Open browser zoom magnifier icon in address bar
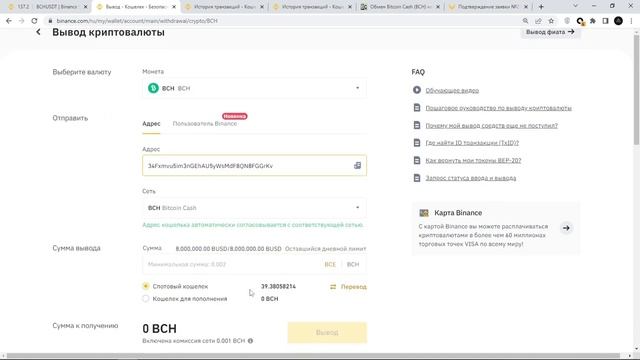640x360 pixels. [525, 21]
